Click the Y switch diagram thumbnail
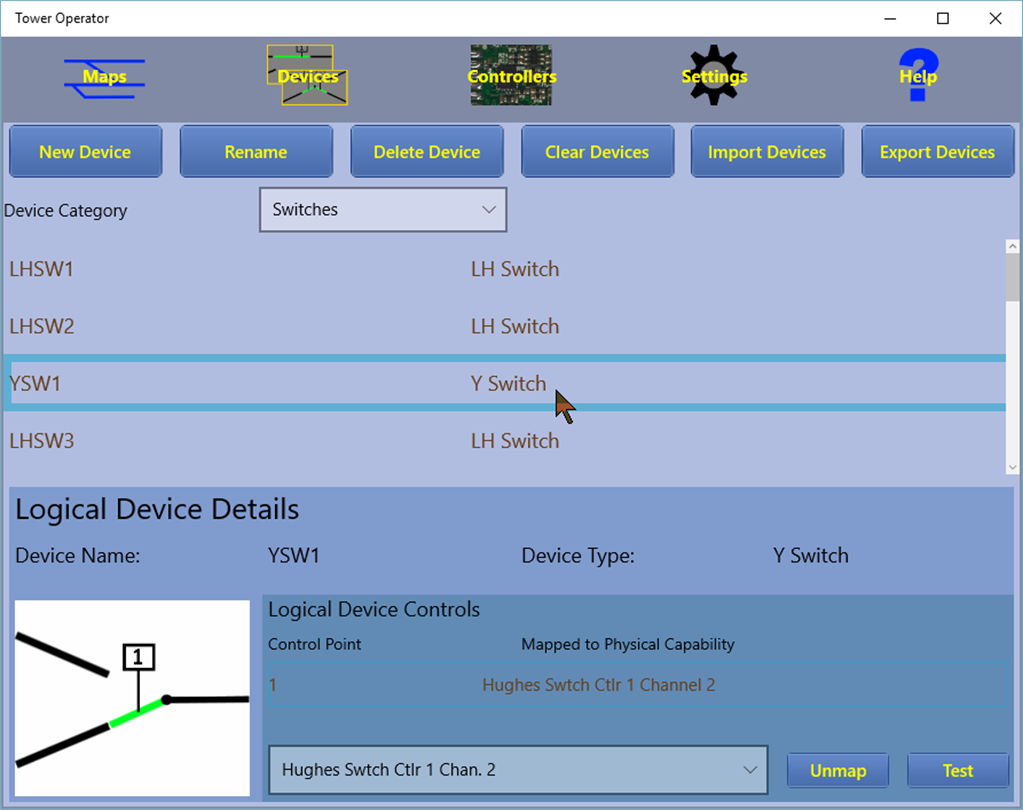The image size is (1023, 810). click(x=132, y=698)
